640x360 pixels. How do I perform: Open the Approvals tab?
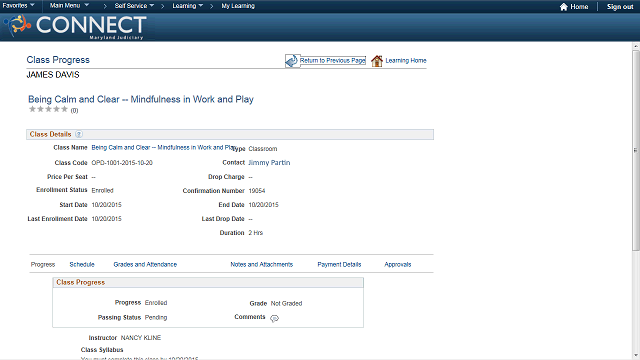point(398,264)
